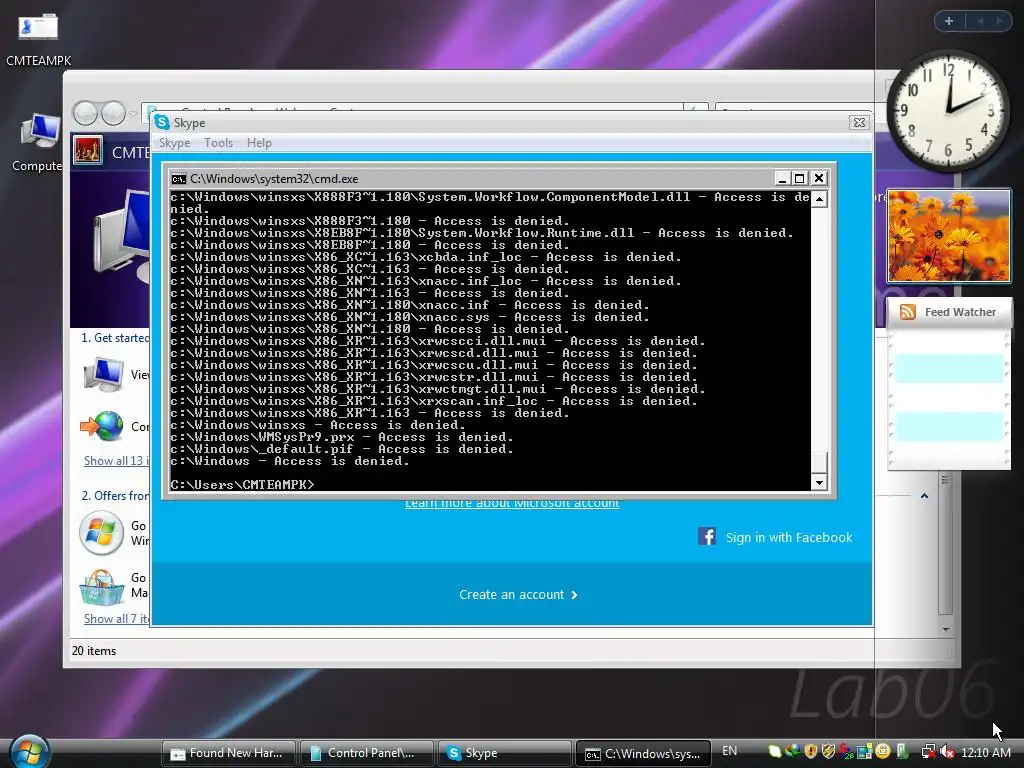Viewport: 1024px width, 768px height.
Task: Click the Windows Security Alert red shield tray icon
Action: (810, 752)
